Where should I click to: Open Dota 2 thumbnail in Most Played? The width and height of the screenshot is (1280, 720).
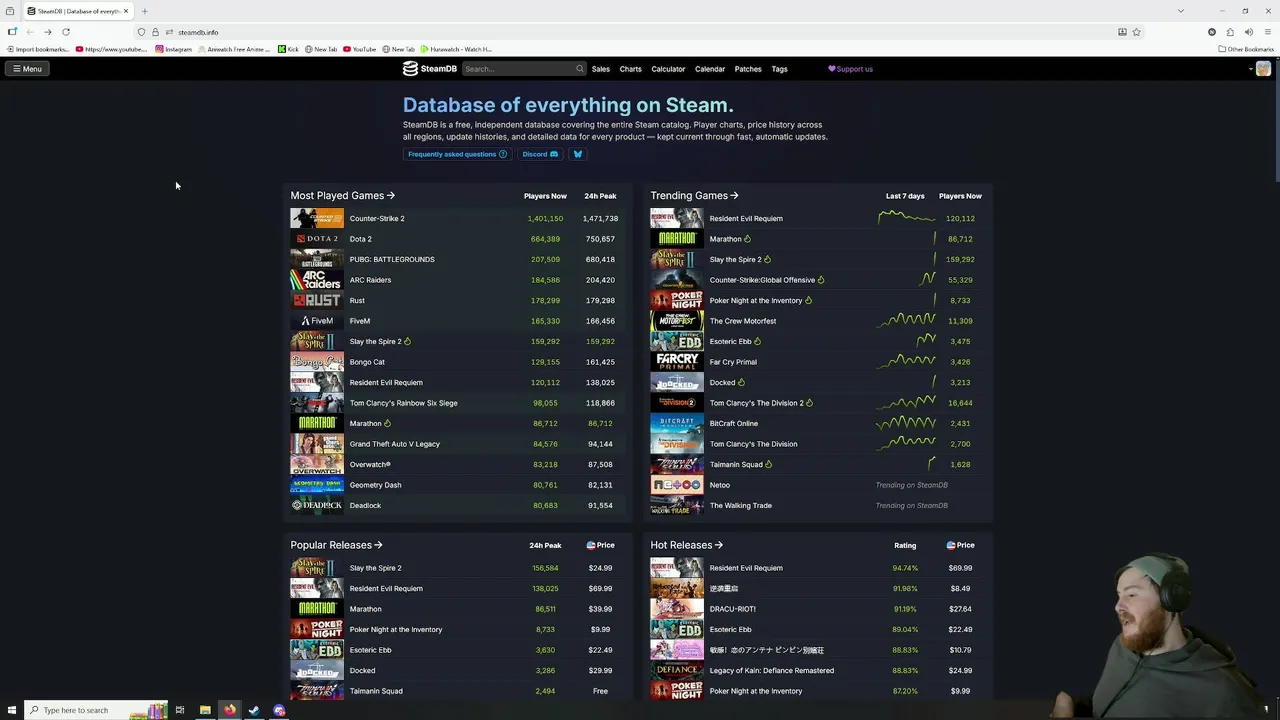tap(316, 239)
